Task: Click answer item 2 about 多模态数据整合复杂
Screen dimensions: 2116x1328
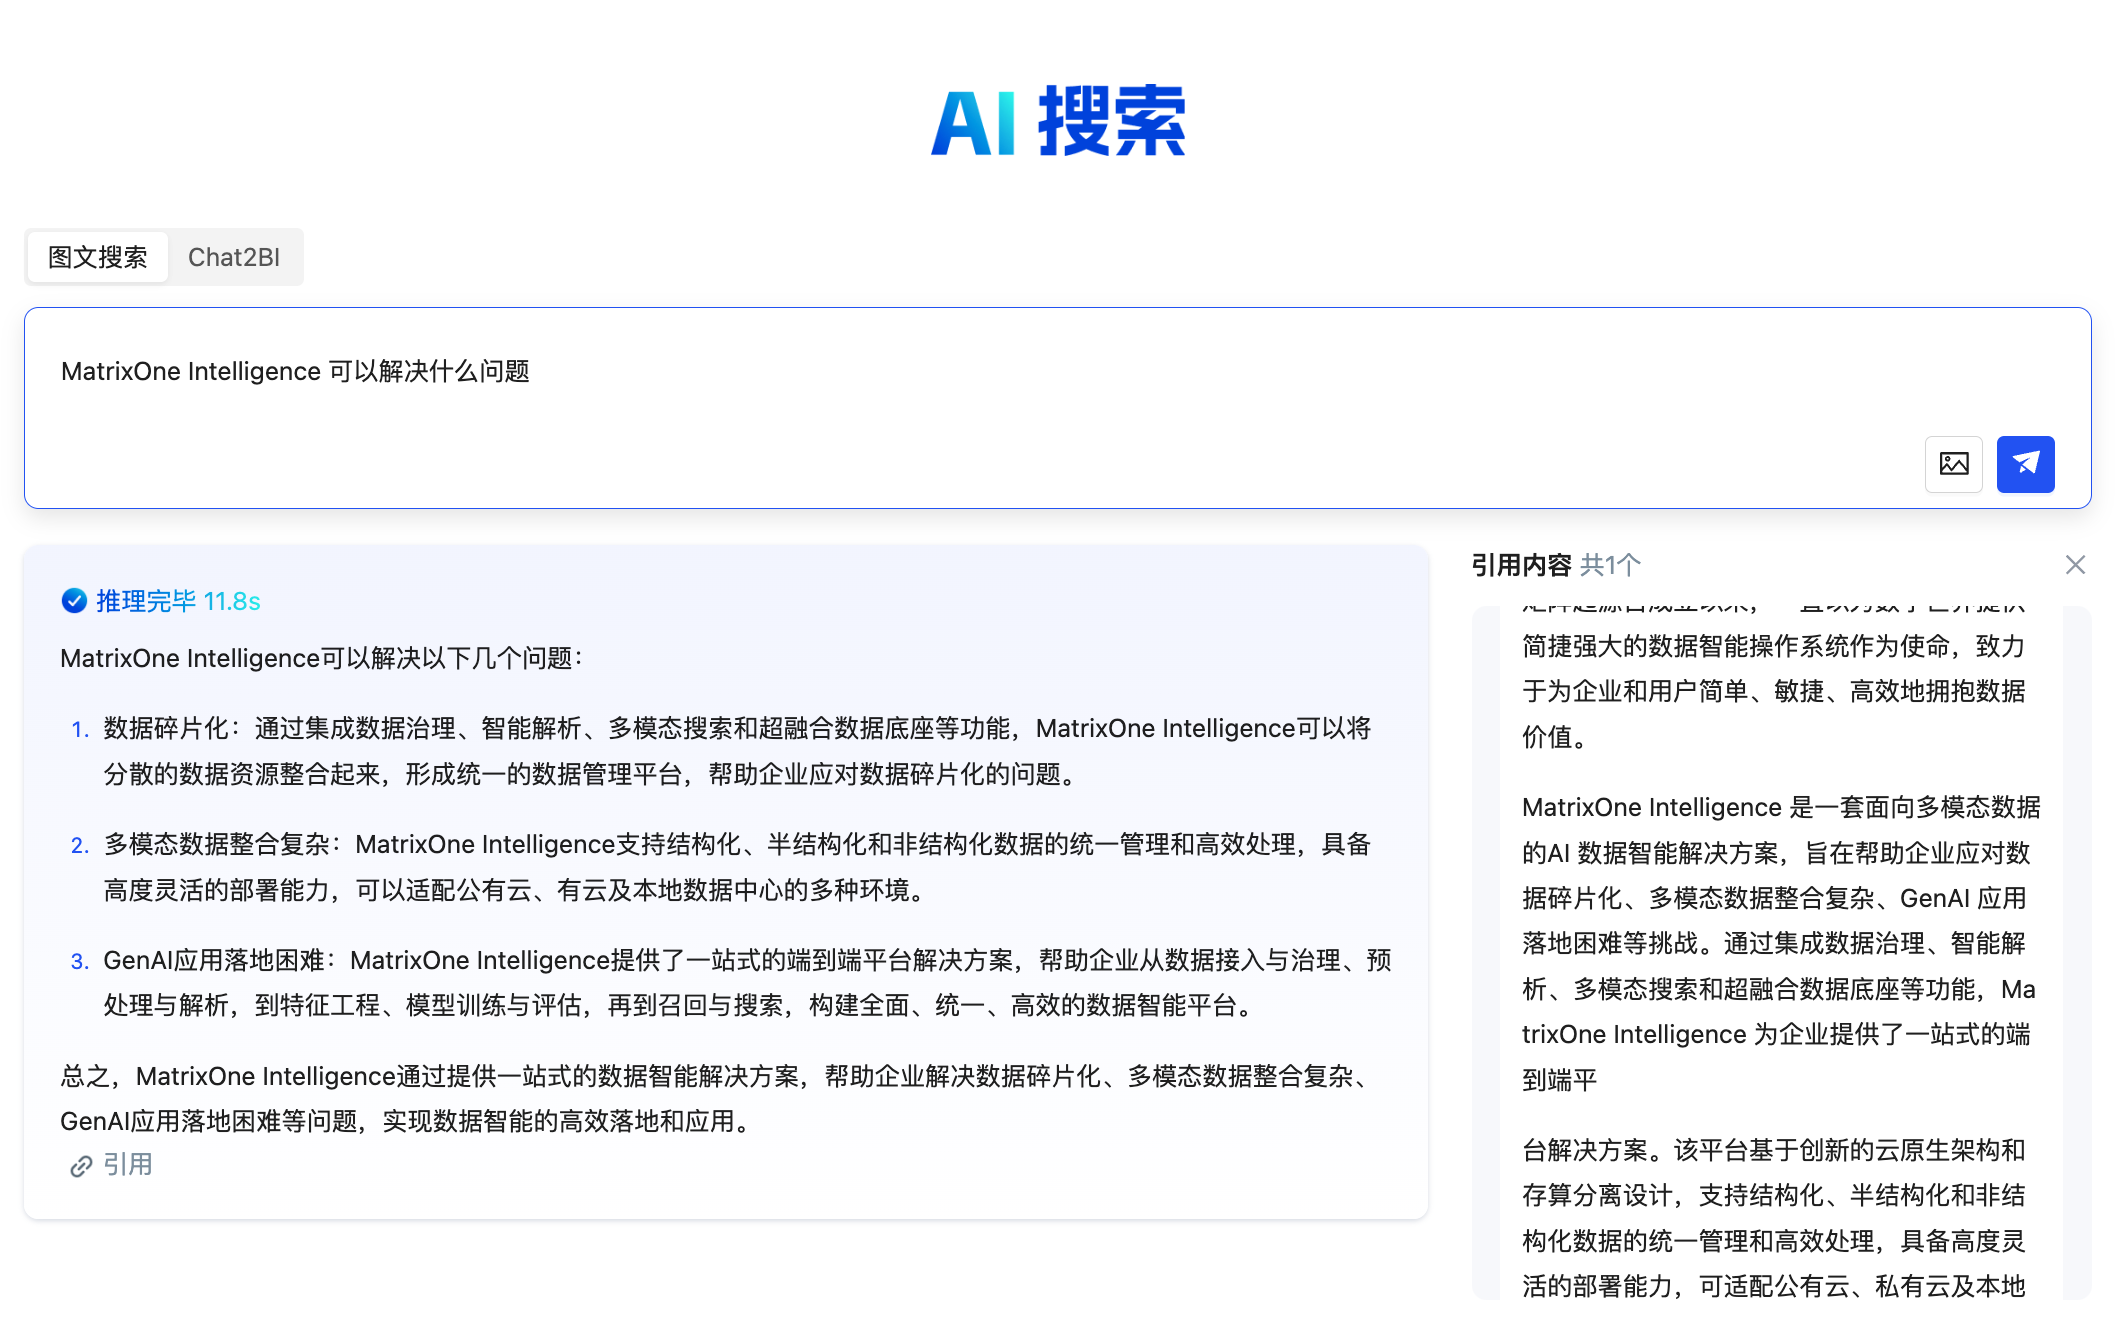Action: [736, 867]
